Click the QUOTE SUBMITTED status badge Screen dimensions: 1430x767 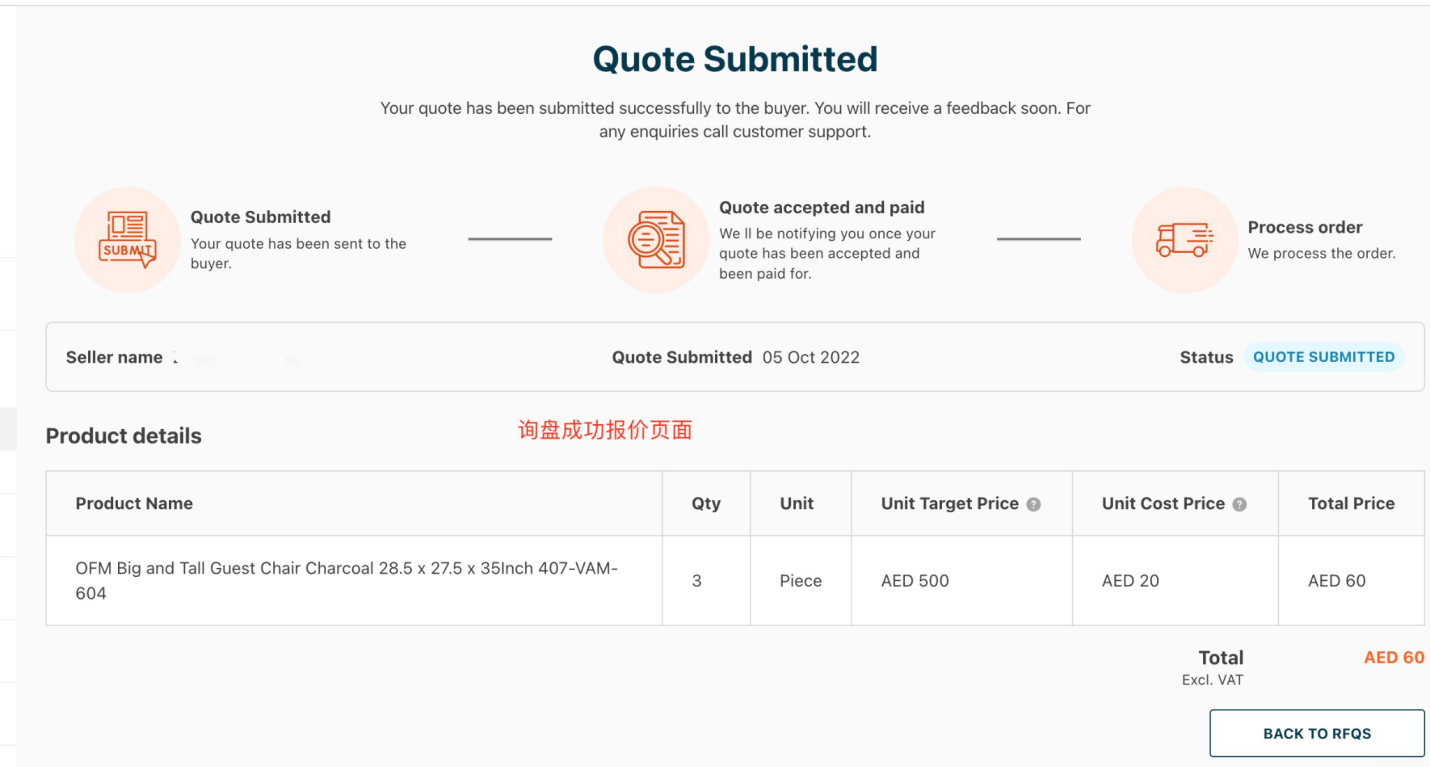(x=1324, y=357)
